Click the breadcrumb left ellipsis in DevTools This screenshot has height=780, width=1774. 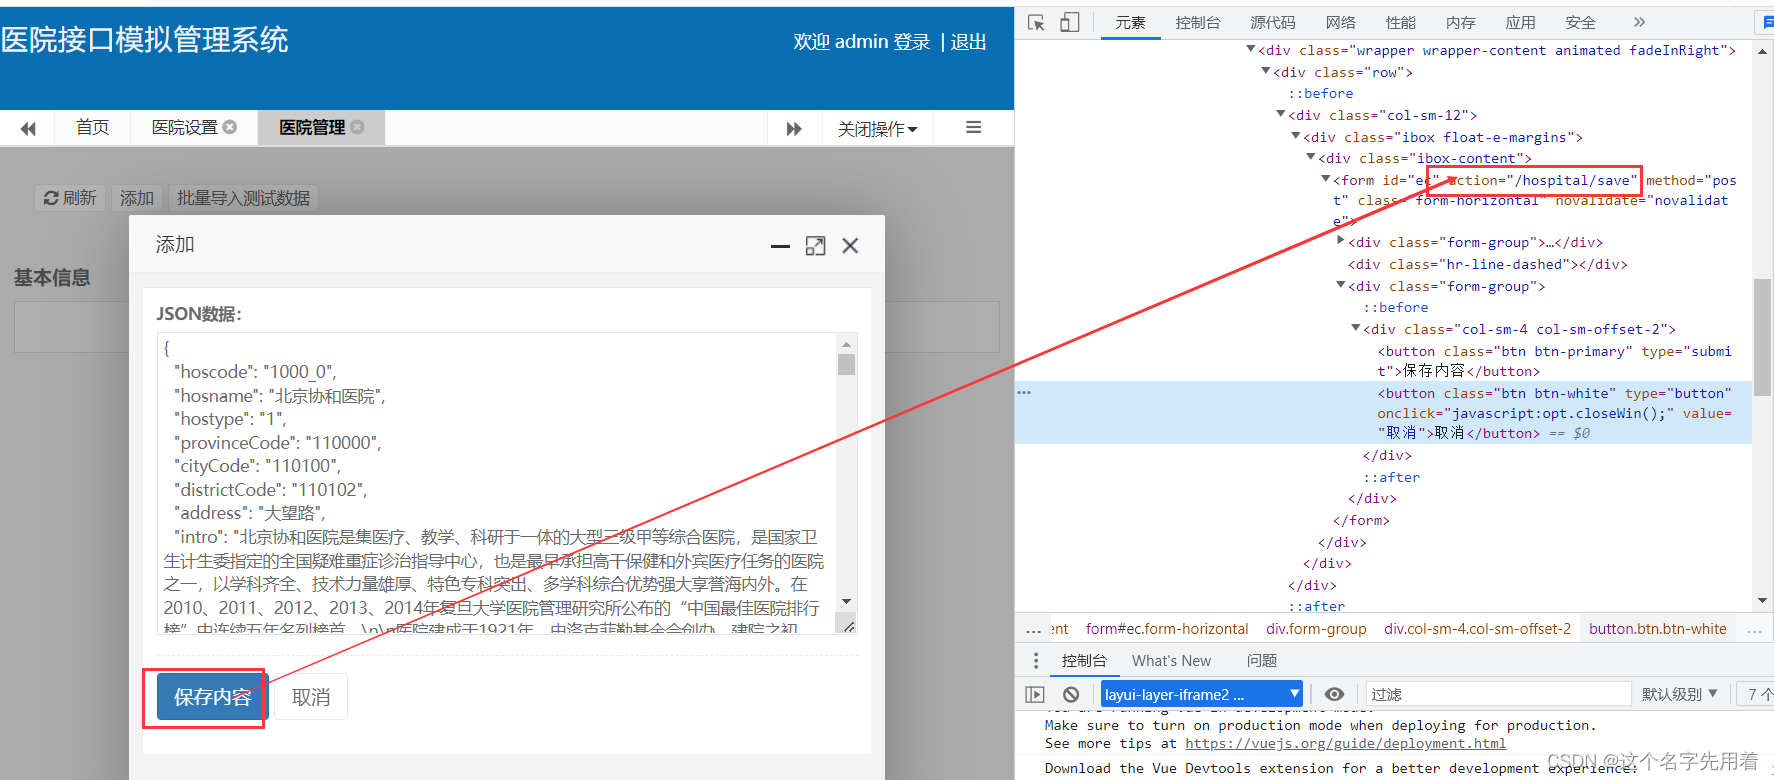coord(1033,630)
